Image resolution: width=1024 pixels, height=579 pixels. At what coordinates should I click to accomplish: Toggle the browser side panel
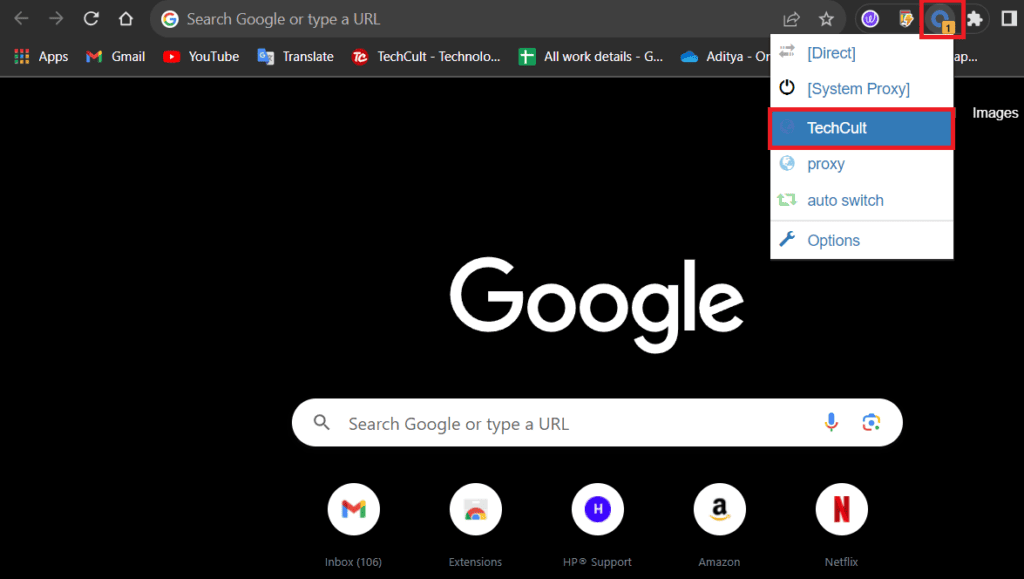[1008, 19]
